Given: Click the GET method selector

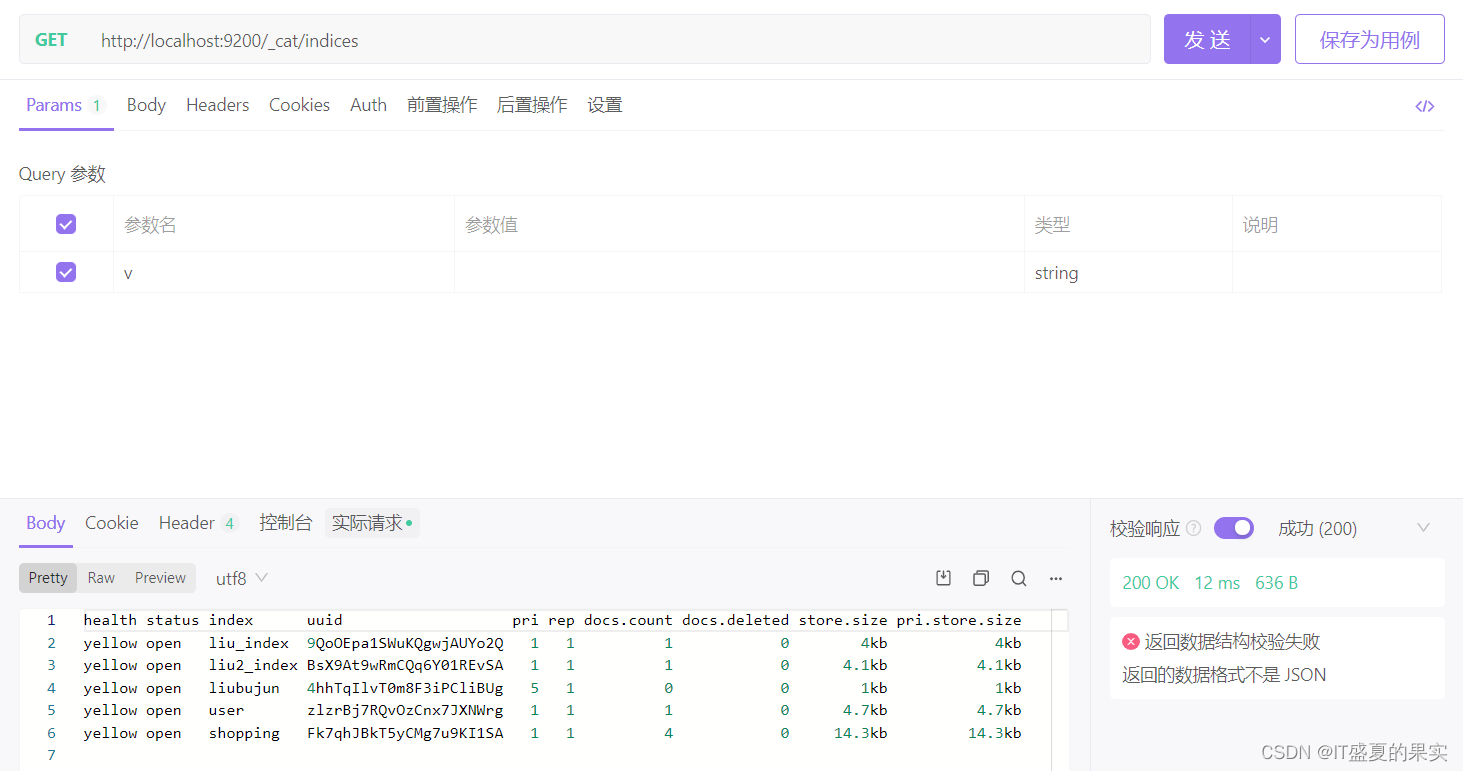Looking at the screenshot, I should pos(51,40).
